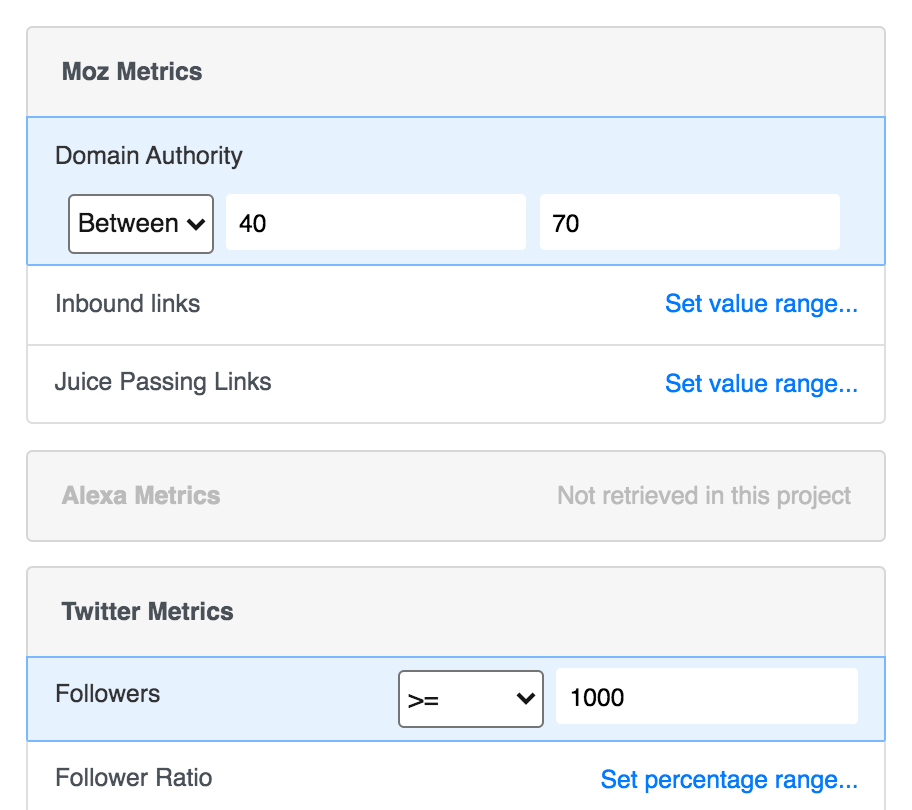Select the Domain Authority label
The image size is (912, 810).
[149, 156]
